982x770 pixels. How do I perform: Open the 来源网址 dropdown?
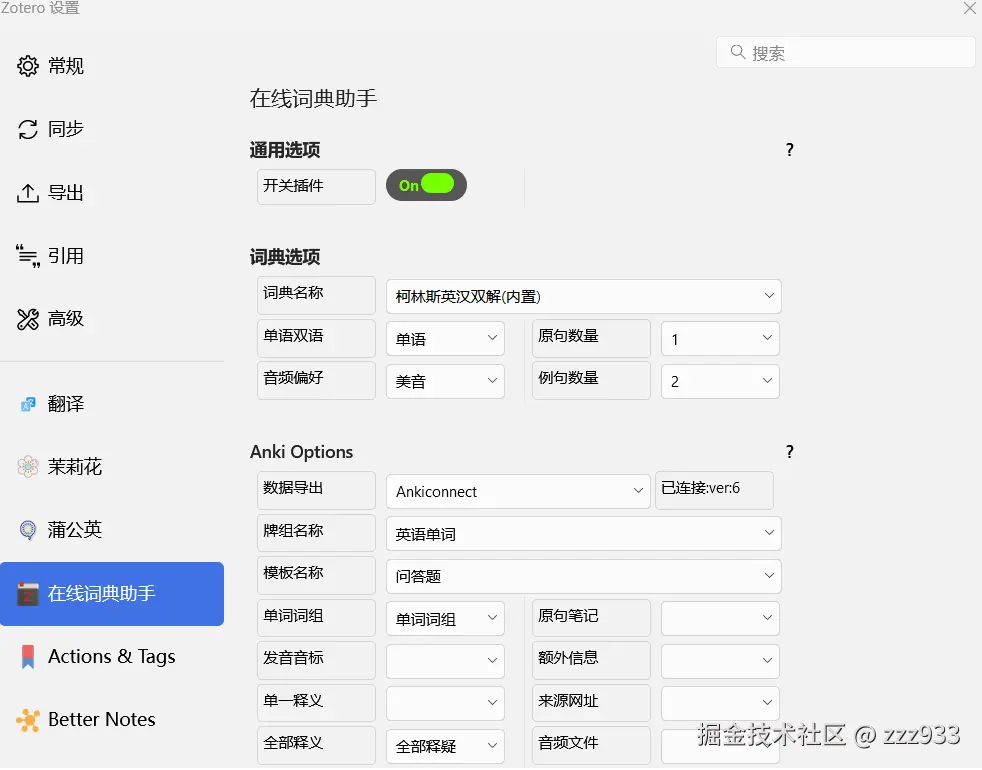point(720,703)
